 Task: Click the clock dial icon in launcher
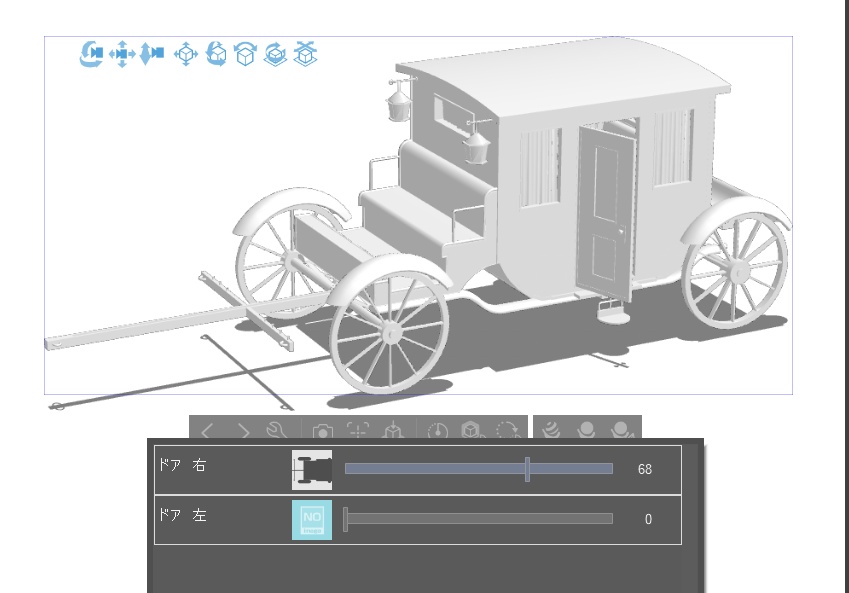pyautogui.click(x=437, y=431)
